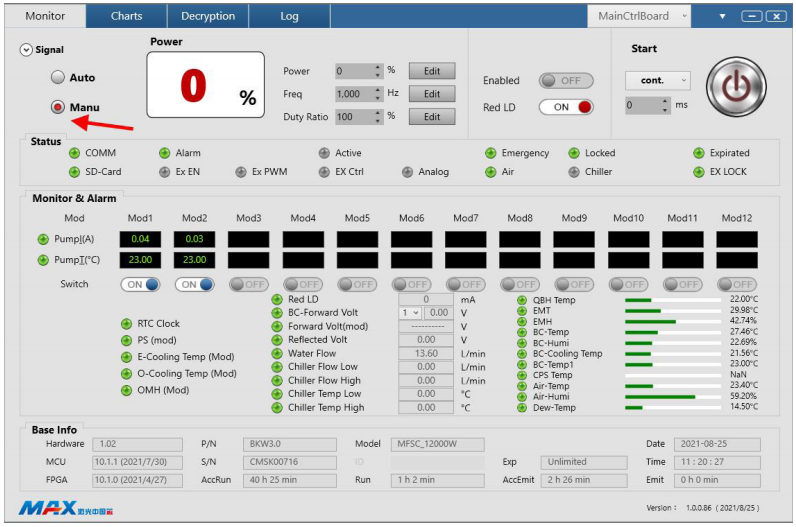Click the EX LOCK status indicator
Screen dimensions: 796x527
[699, 172]
